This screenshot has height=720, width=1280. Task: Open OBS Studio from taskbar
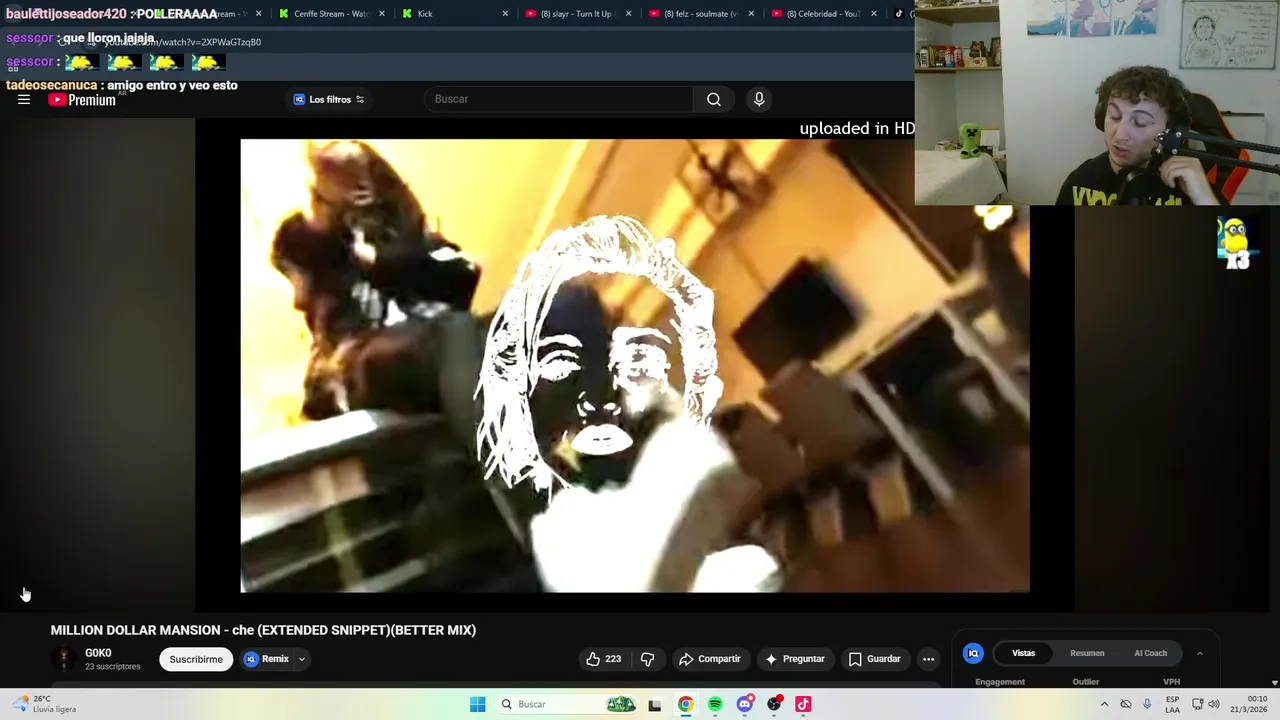coord(774,704)
